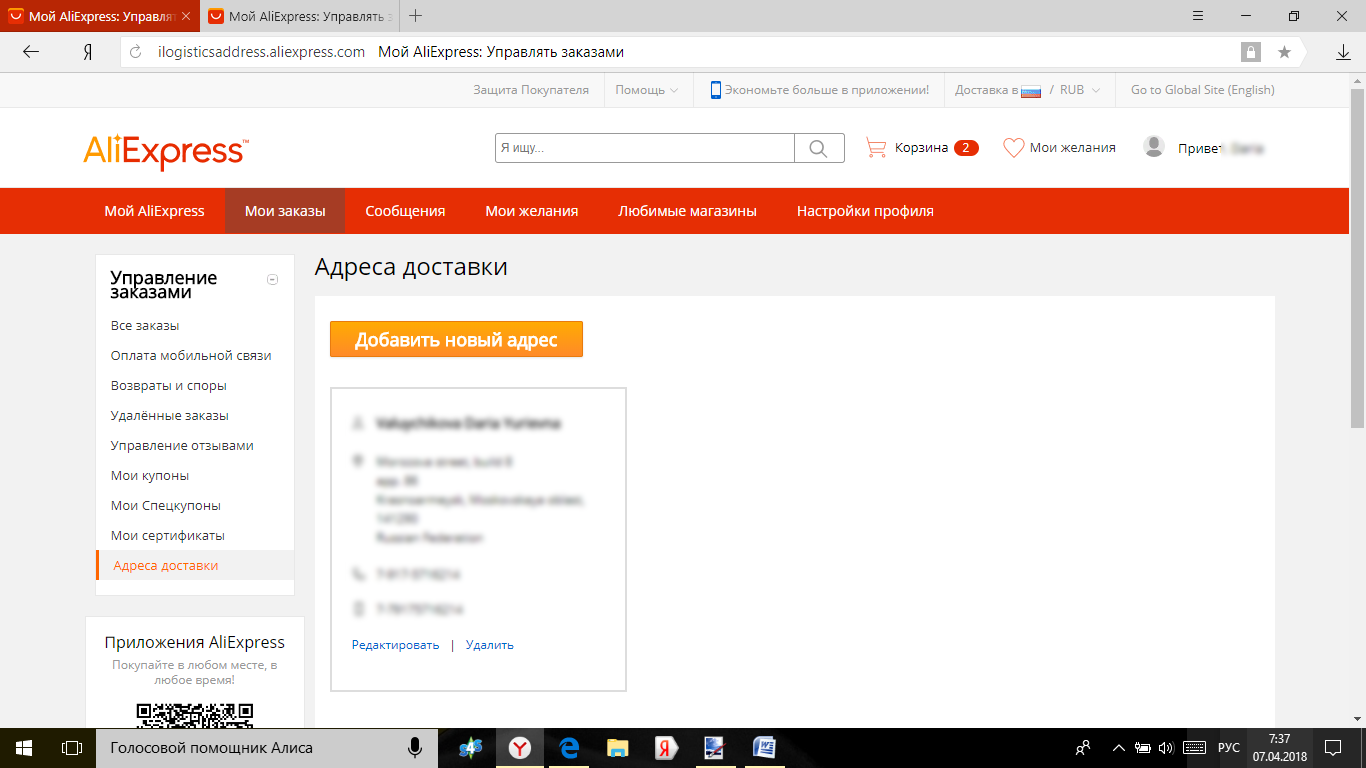Expand the Помощь dropdown
This screenshot has height=768, width=1366.
tap(646, 90)
